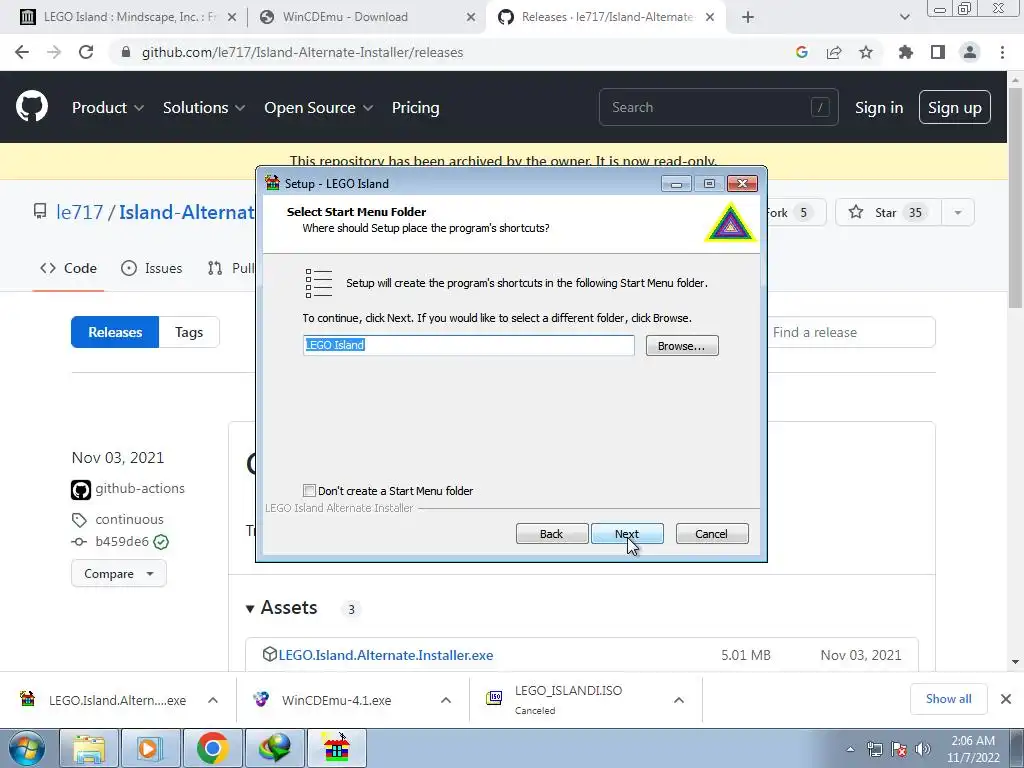Share this page icon in address bar

click(x=834, y=52)
